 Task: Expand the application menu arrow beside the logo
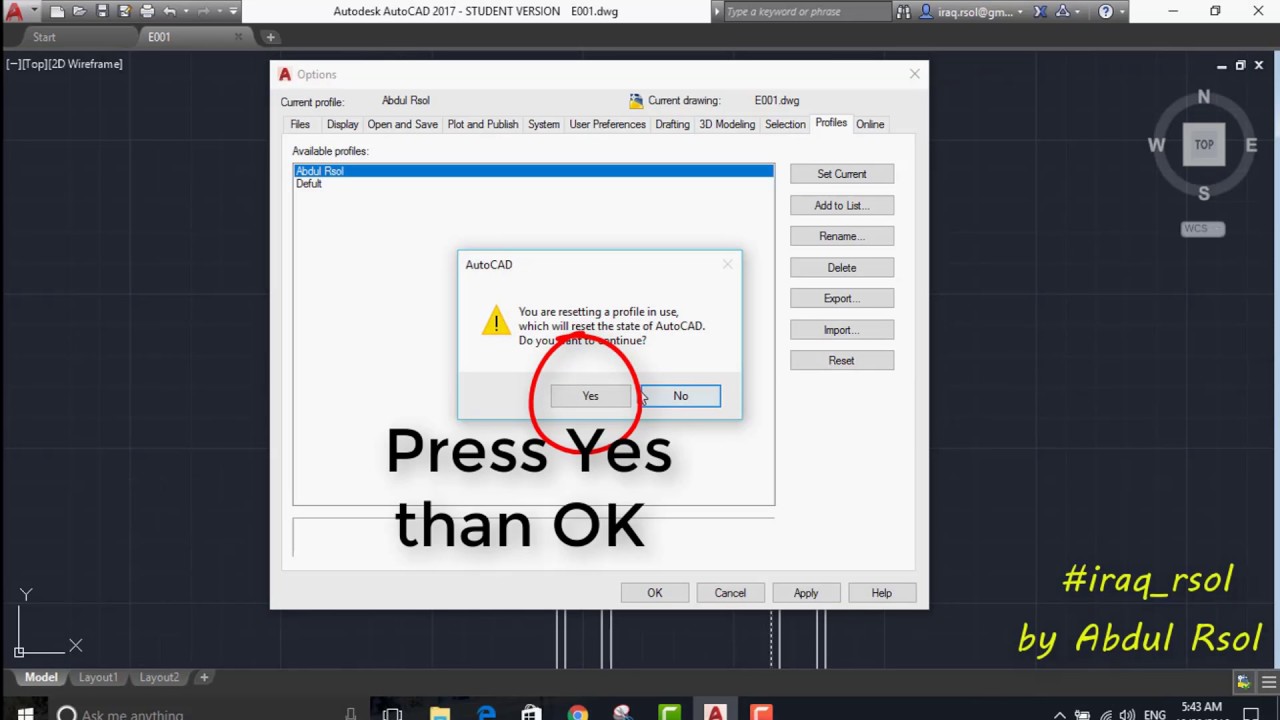pos(33,12)
